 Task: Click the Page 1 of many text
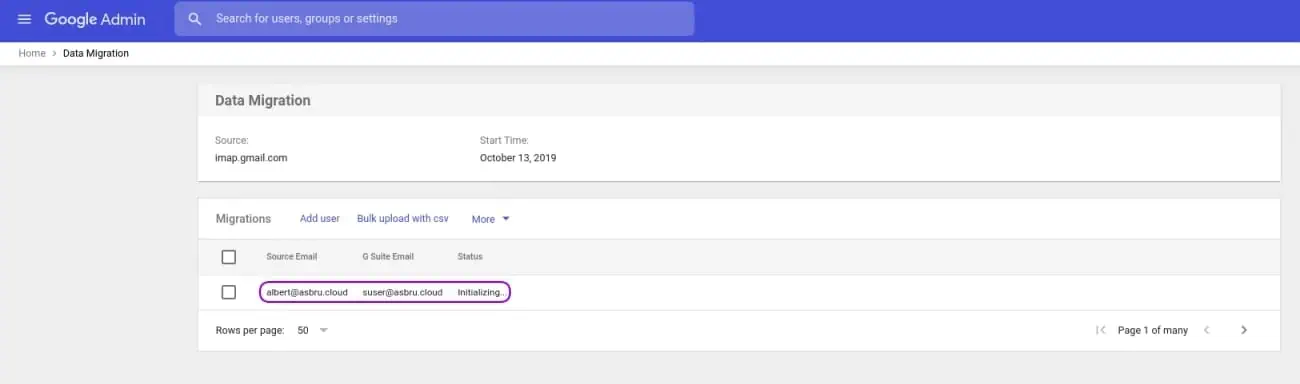pos(1153,330)
